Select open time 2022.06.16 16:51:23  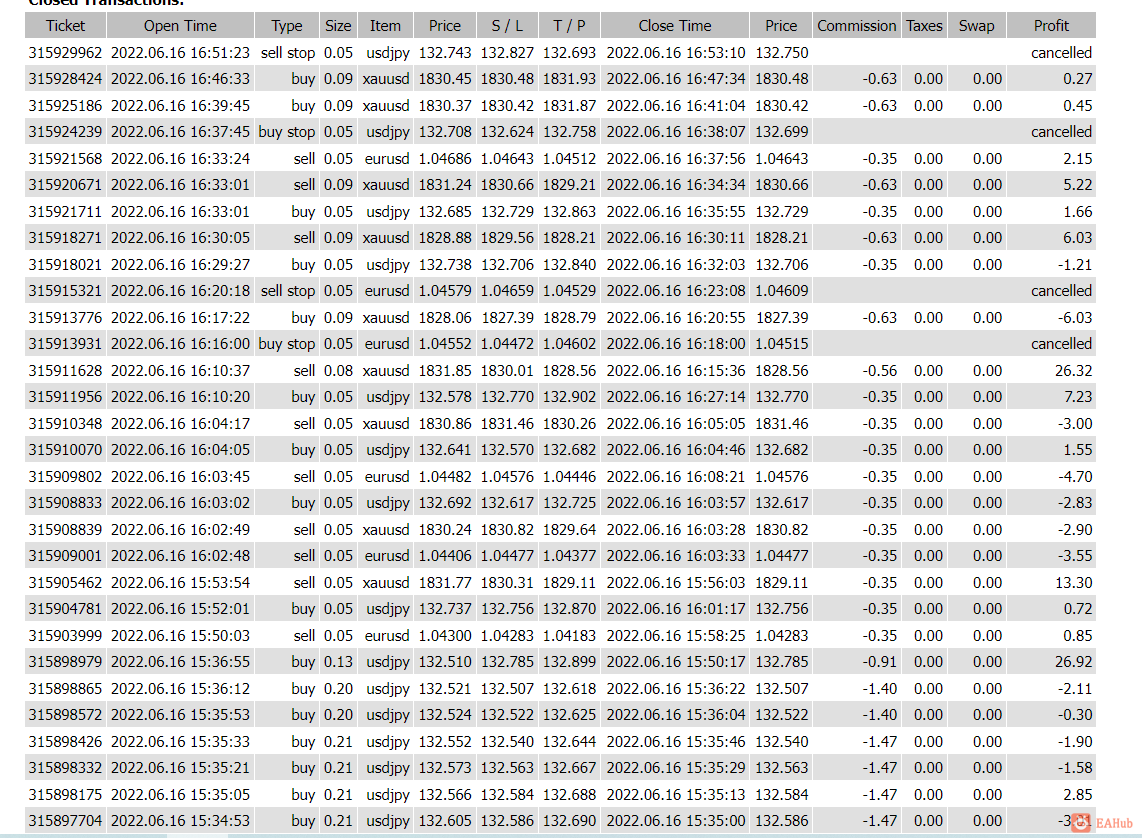click(180, 52)
